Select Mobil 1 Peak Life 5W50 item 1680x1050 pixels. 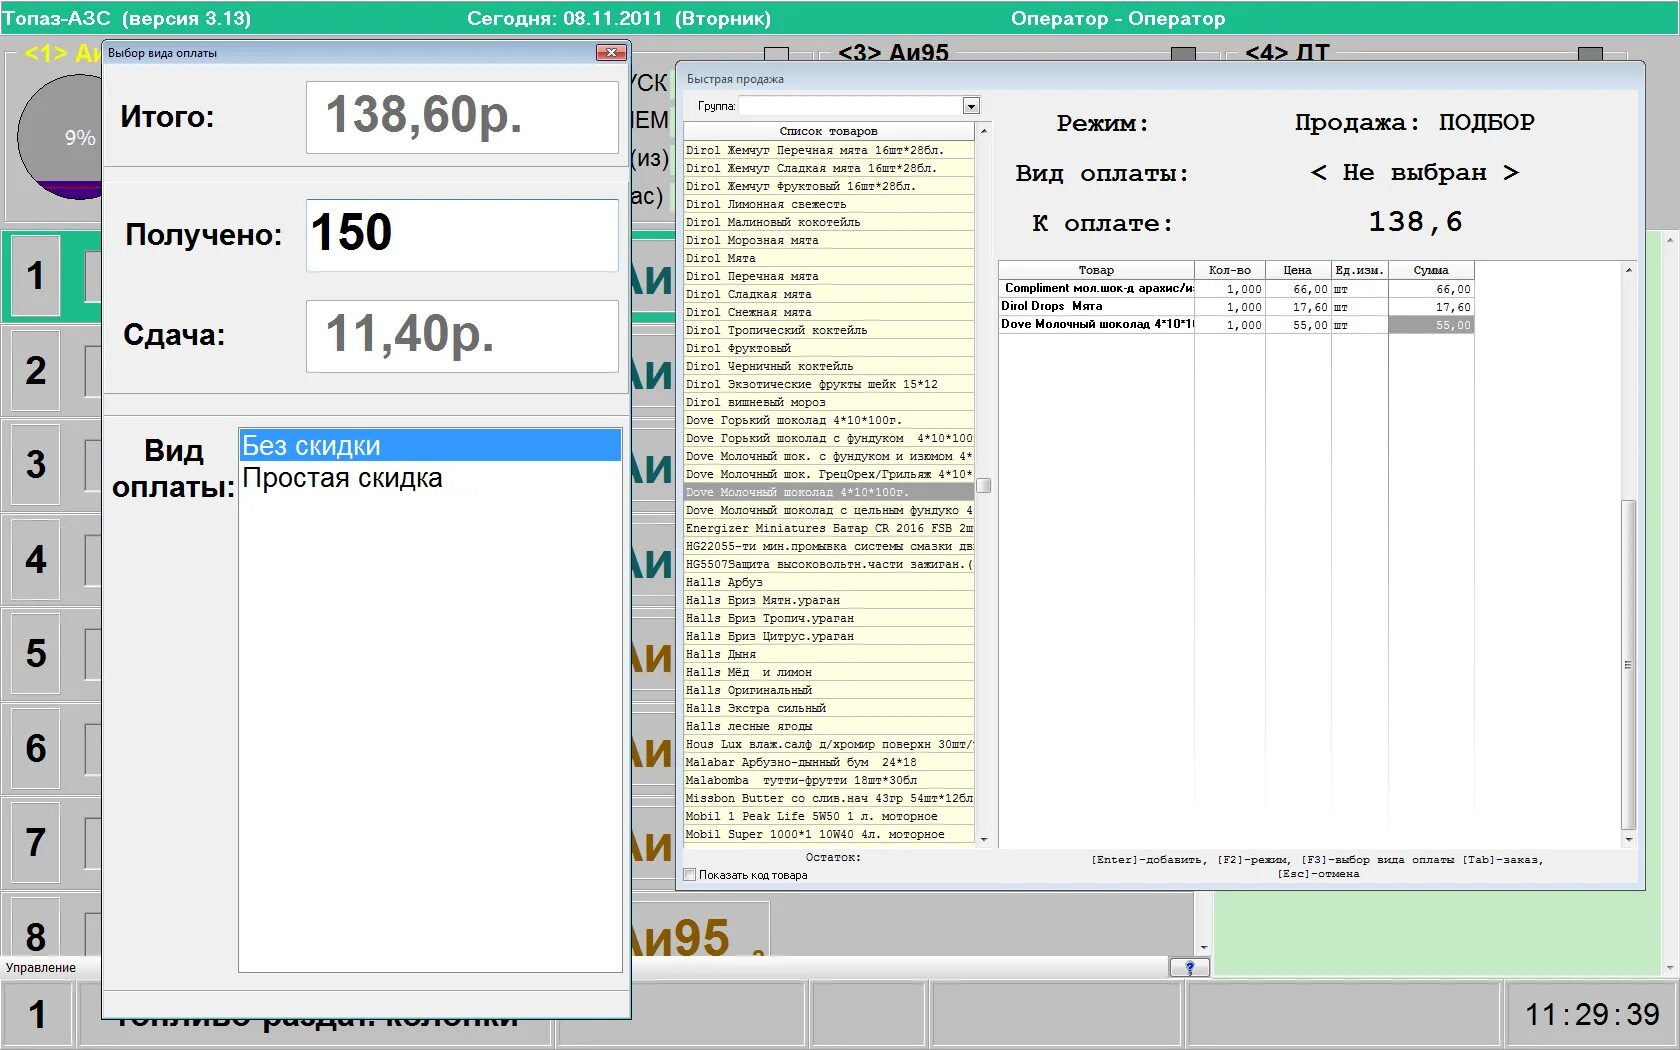tap(829, 816)
